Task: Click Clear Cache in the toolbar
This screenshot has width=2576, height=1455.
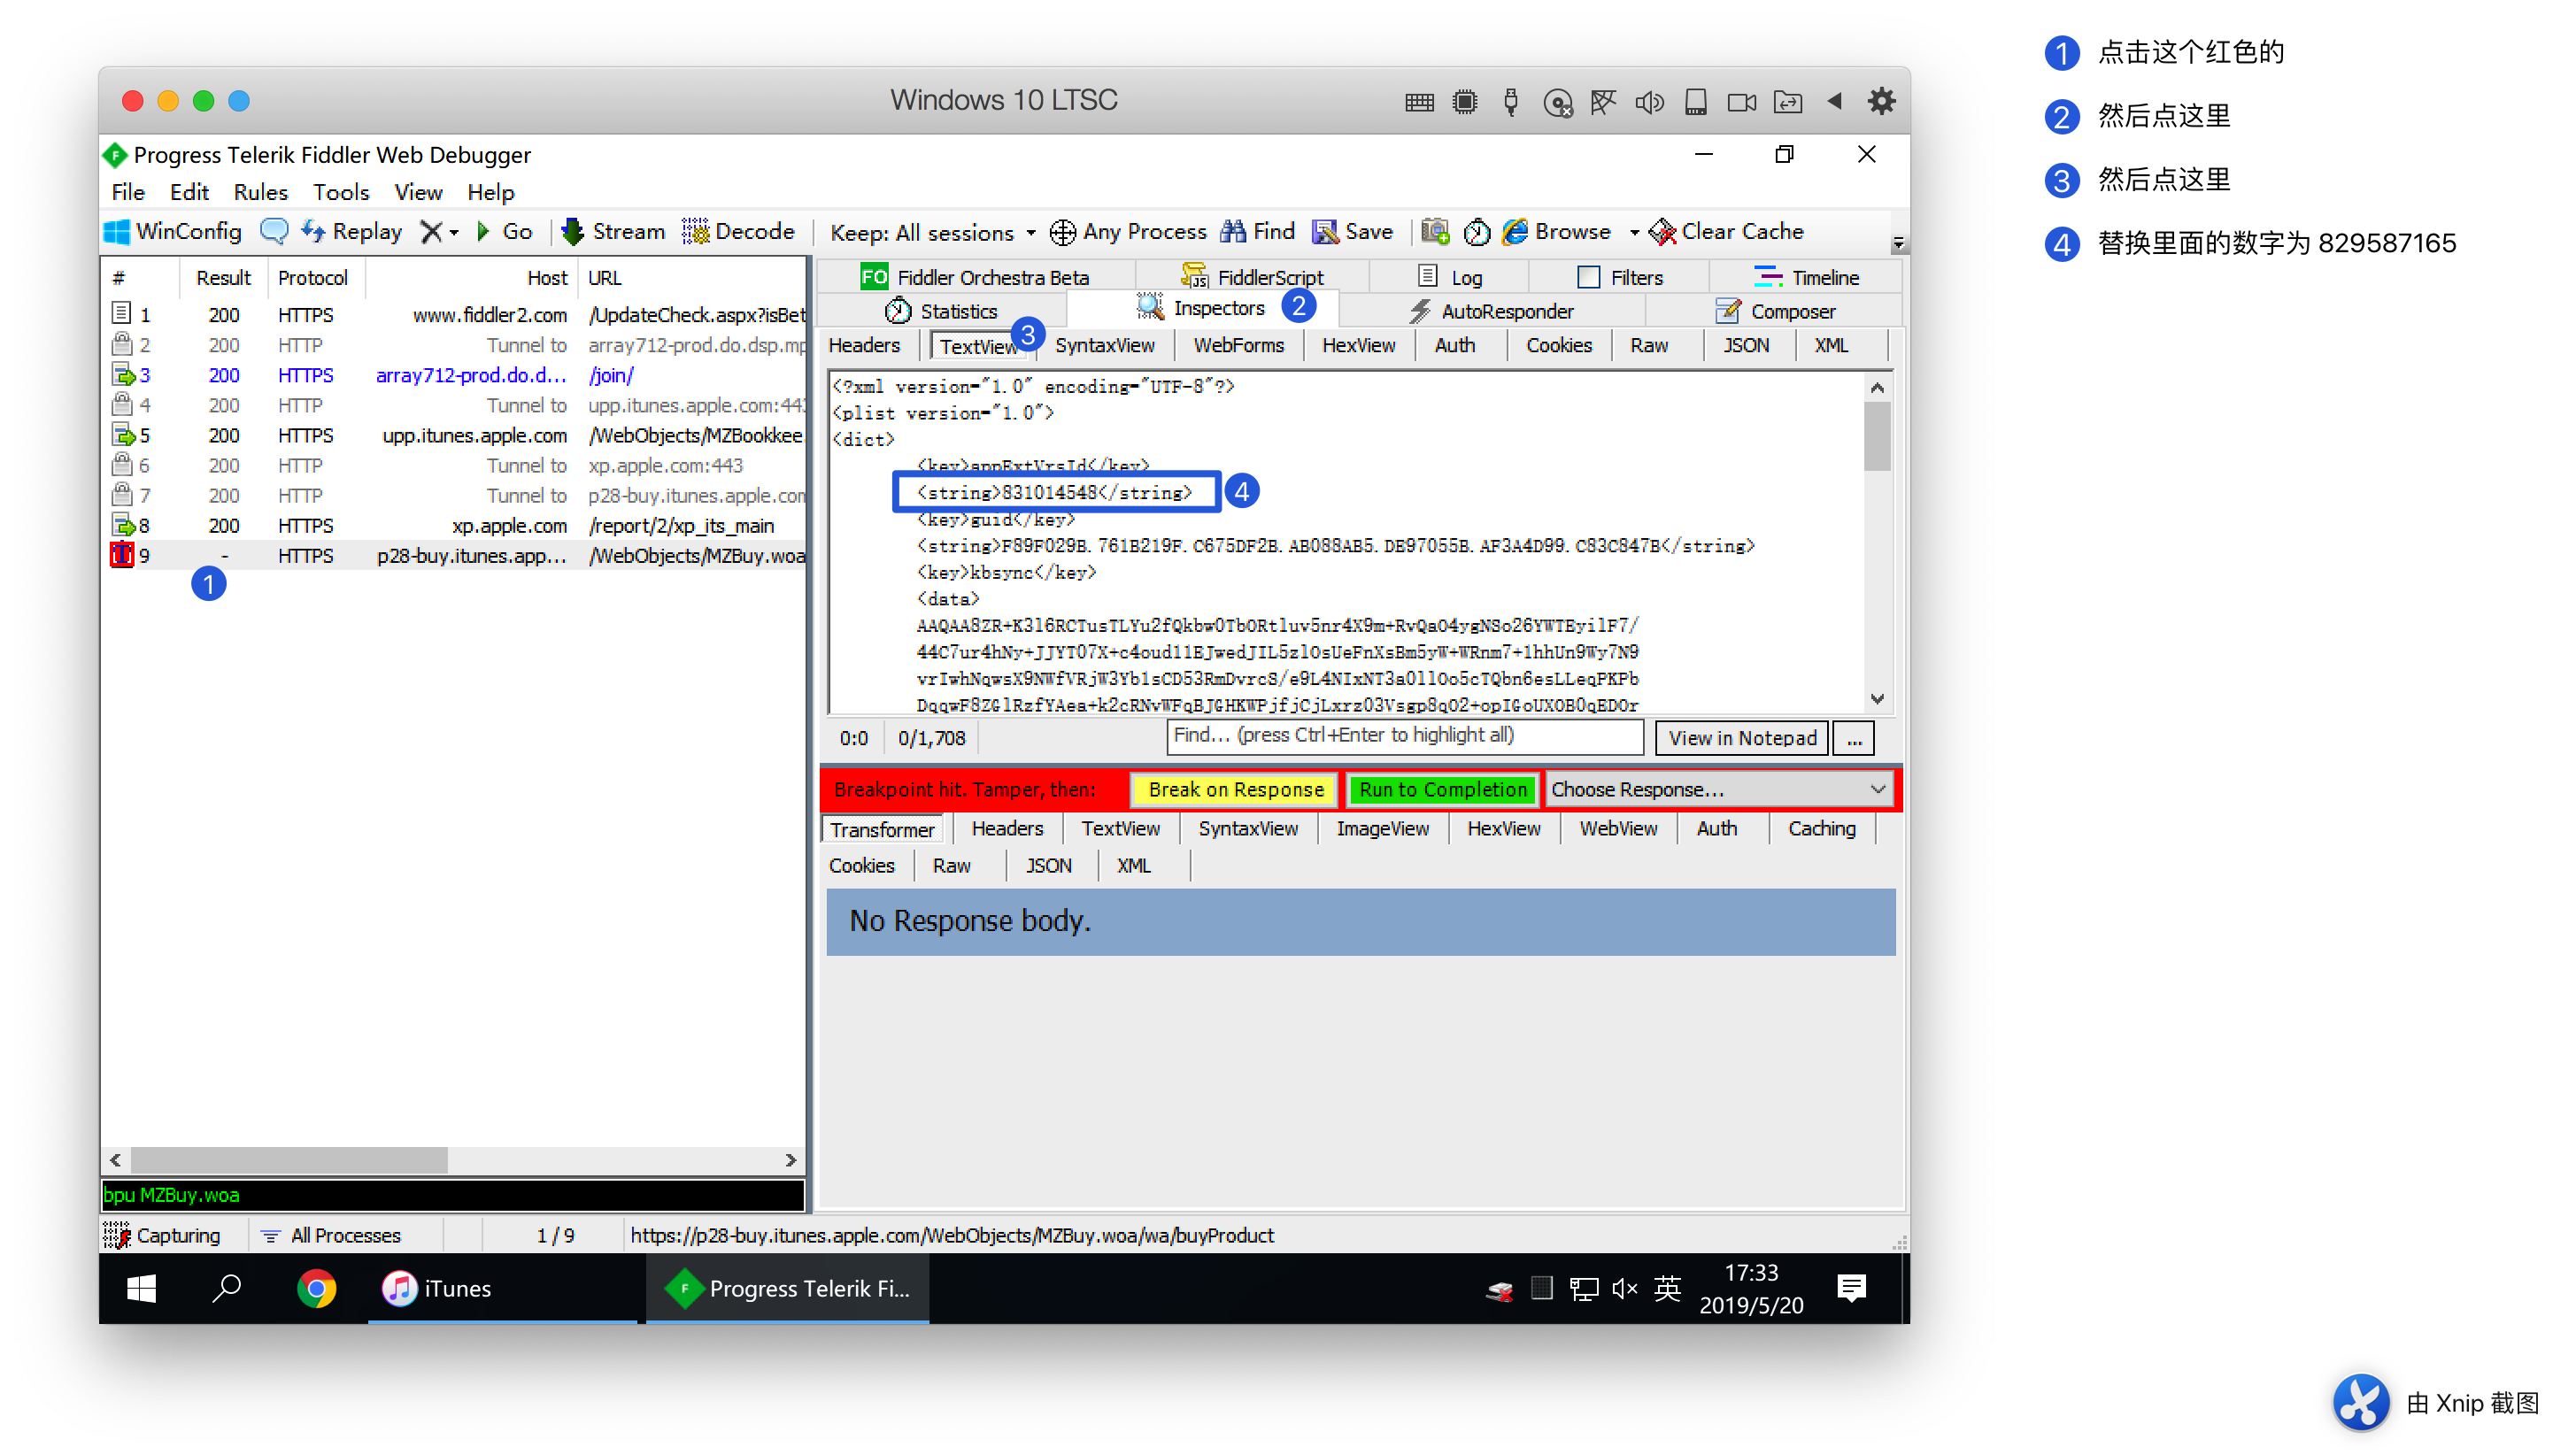Action: [1726, 232]
